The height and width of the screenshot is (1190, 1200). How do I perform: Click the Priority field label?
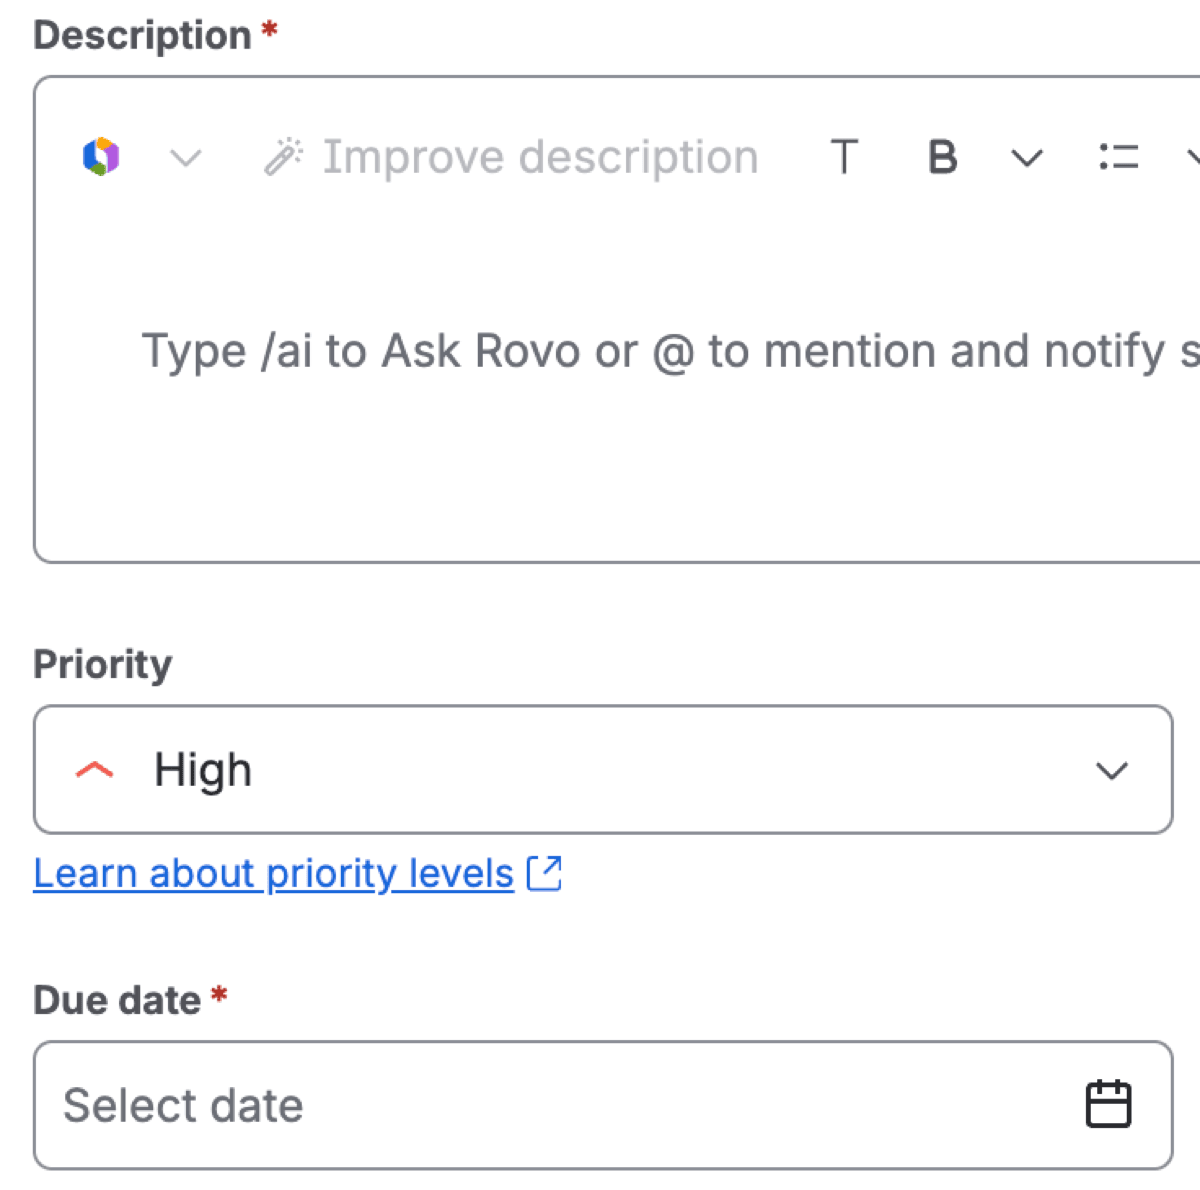pos(103,664)
